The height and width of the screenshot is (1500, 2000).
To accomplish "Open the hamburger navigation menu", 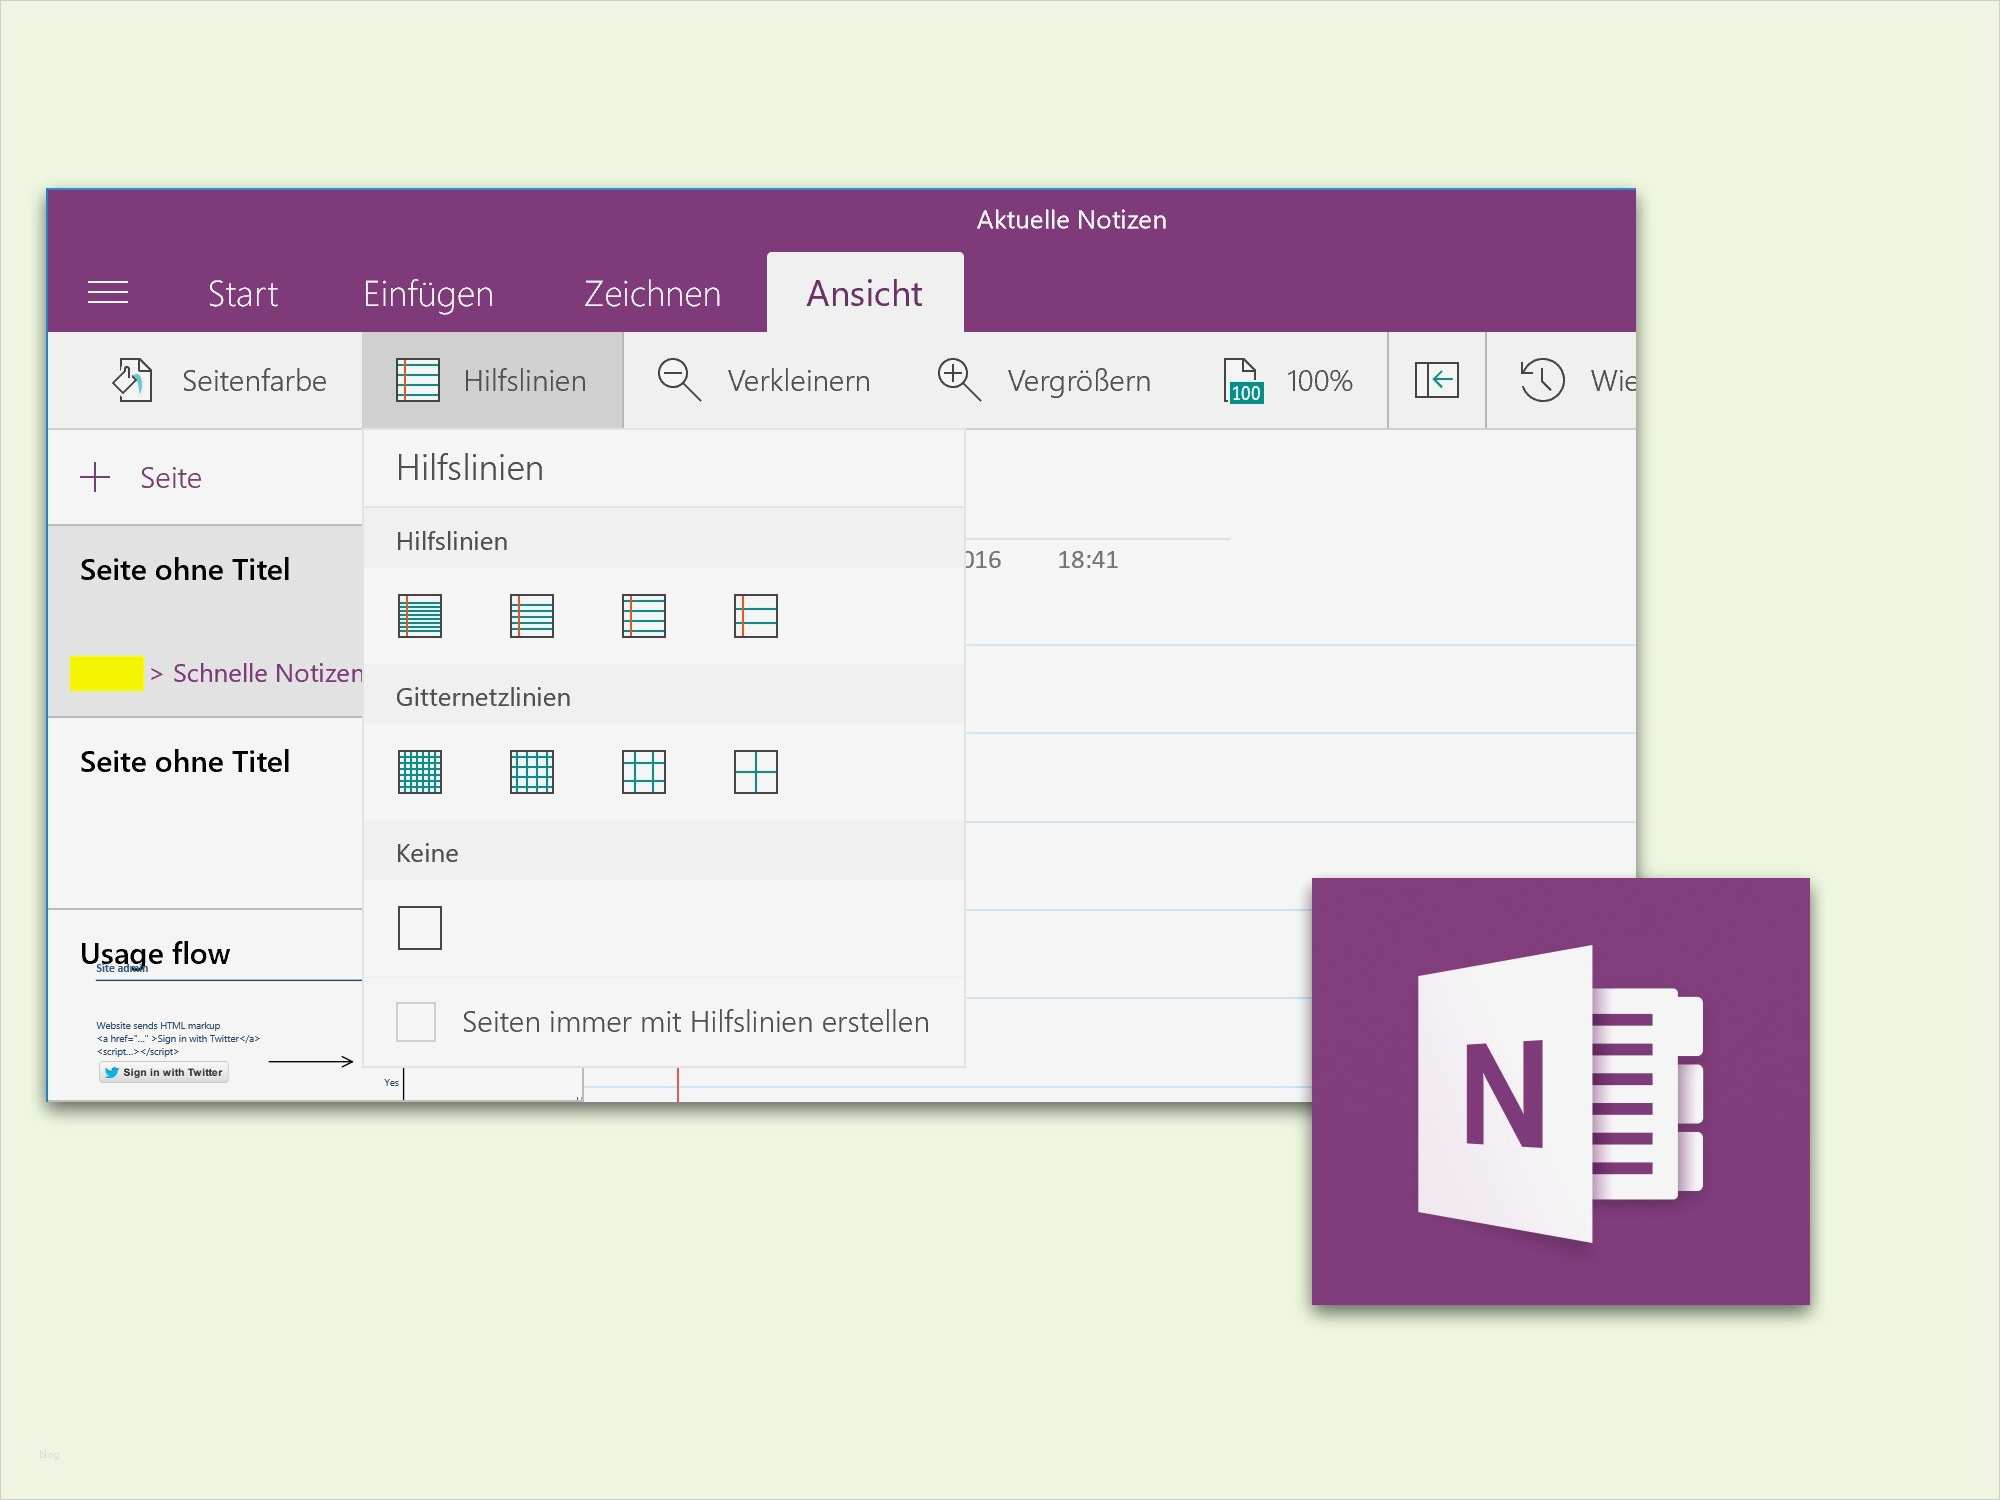I will tap(108, 292).
